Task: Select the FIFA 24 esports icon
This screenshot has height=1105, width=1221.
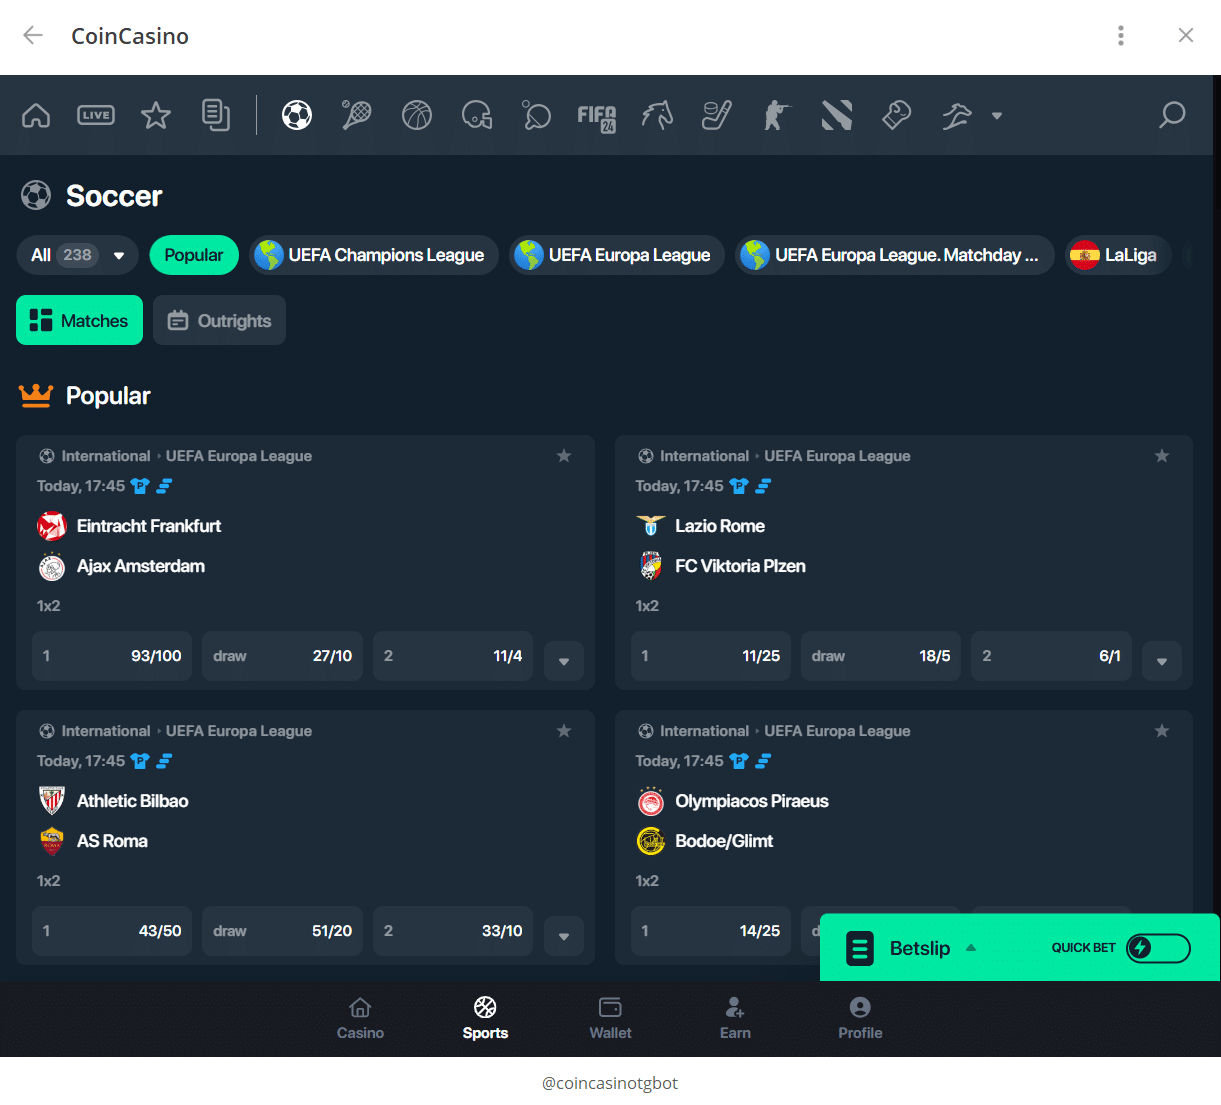Action: pos(597,117)
